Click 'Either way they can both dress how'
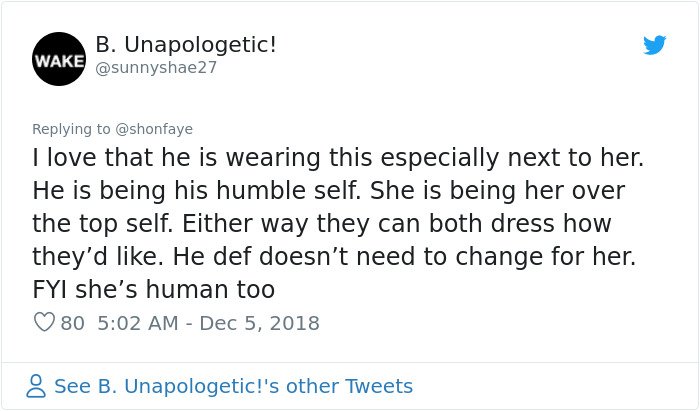 [x=396, y=224]
